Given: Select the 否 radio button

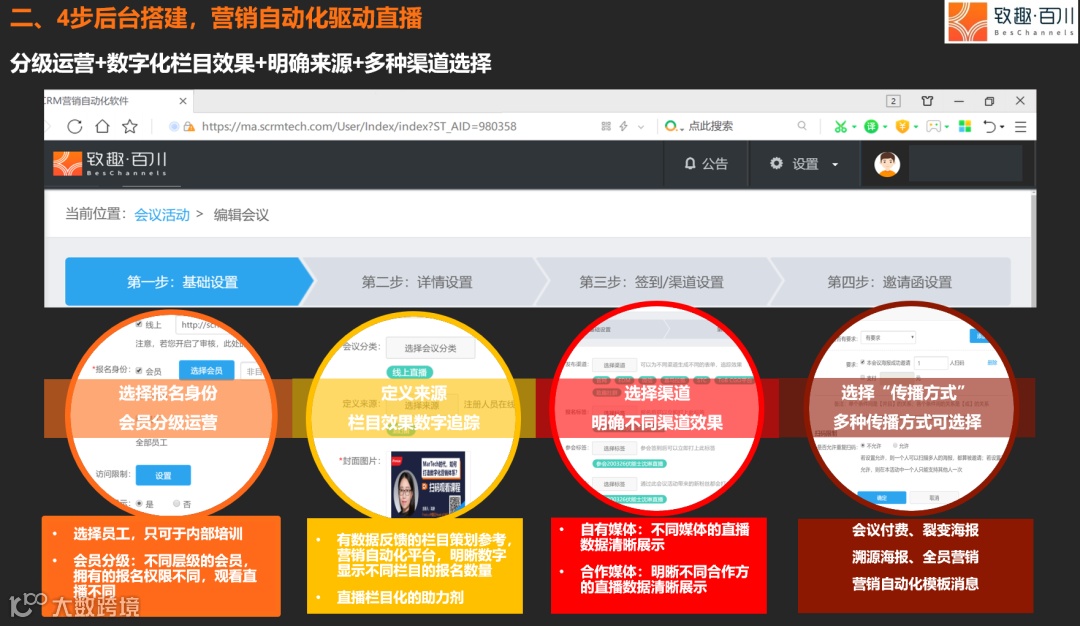Looking at the screenshot, I should click(x=176, y=503).
